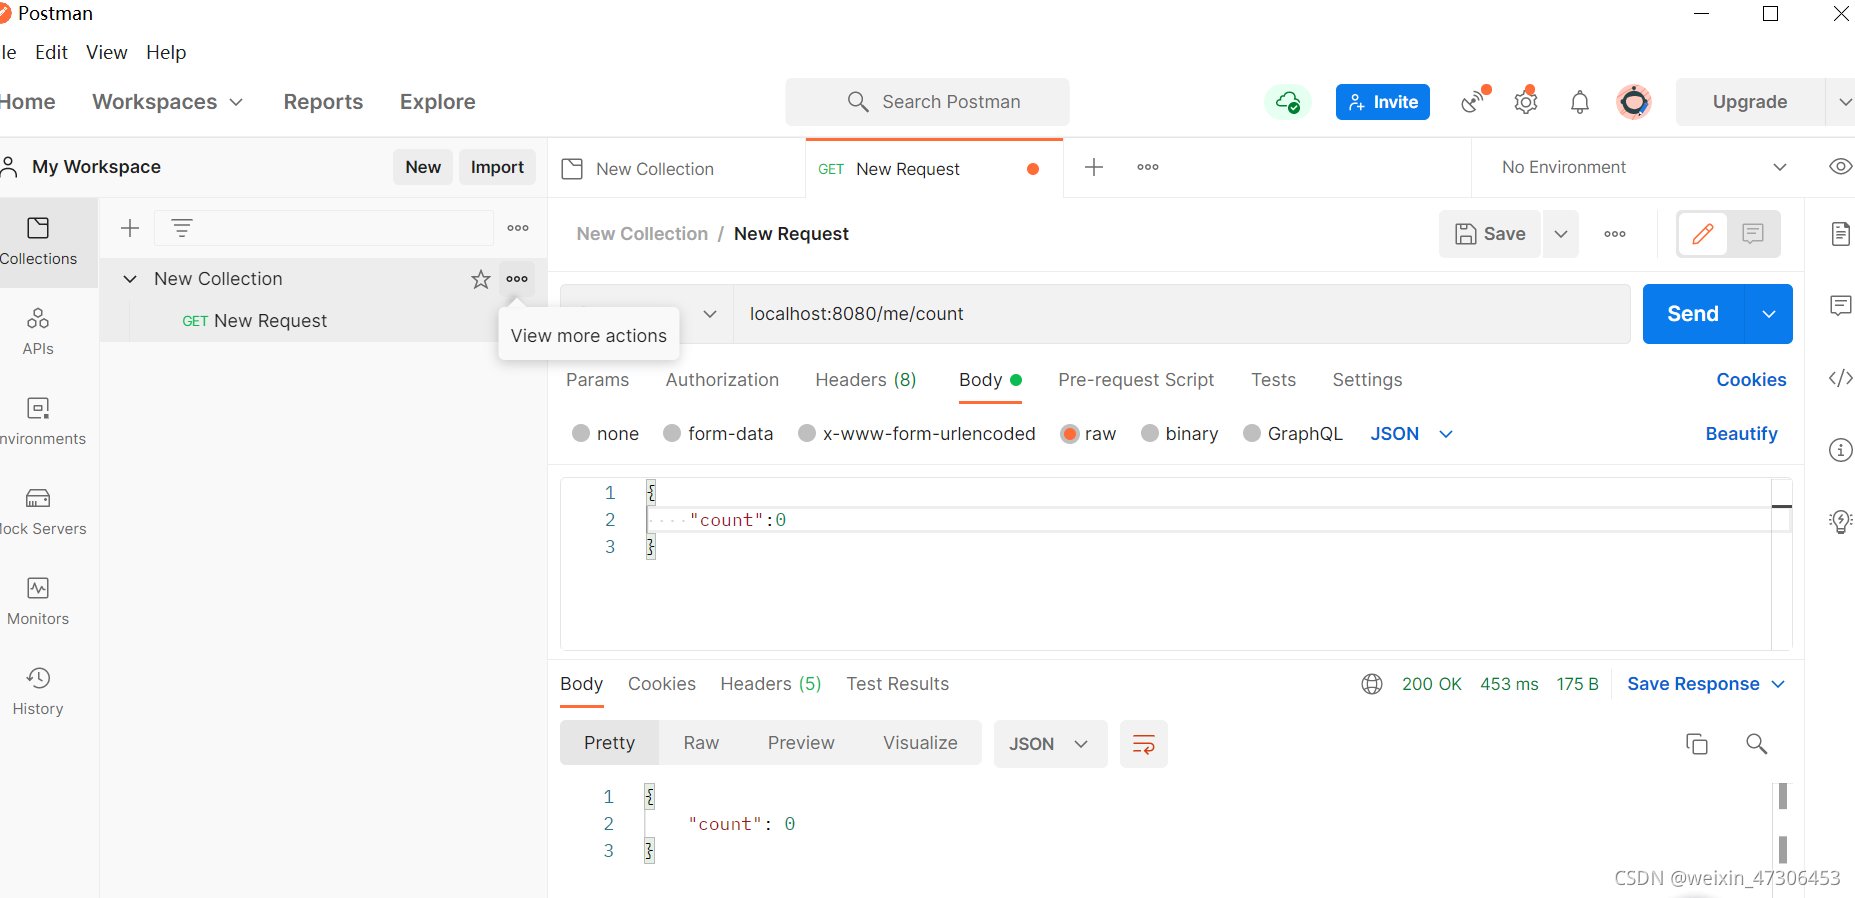Open the satellite capture requests icon
The image size is (1855, 898).
tap(1475, 101)
